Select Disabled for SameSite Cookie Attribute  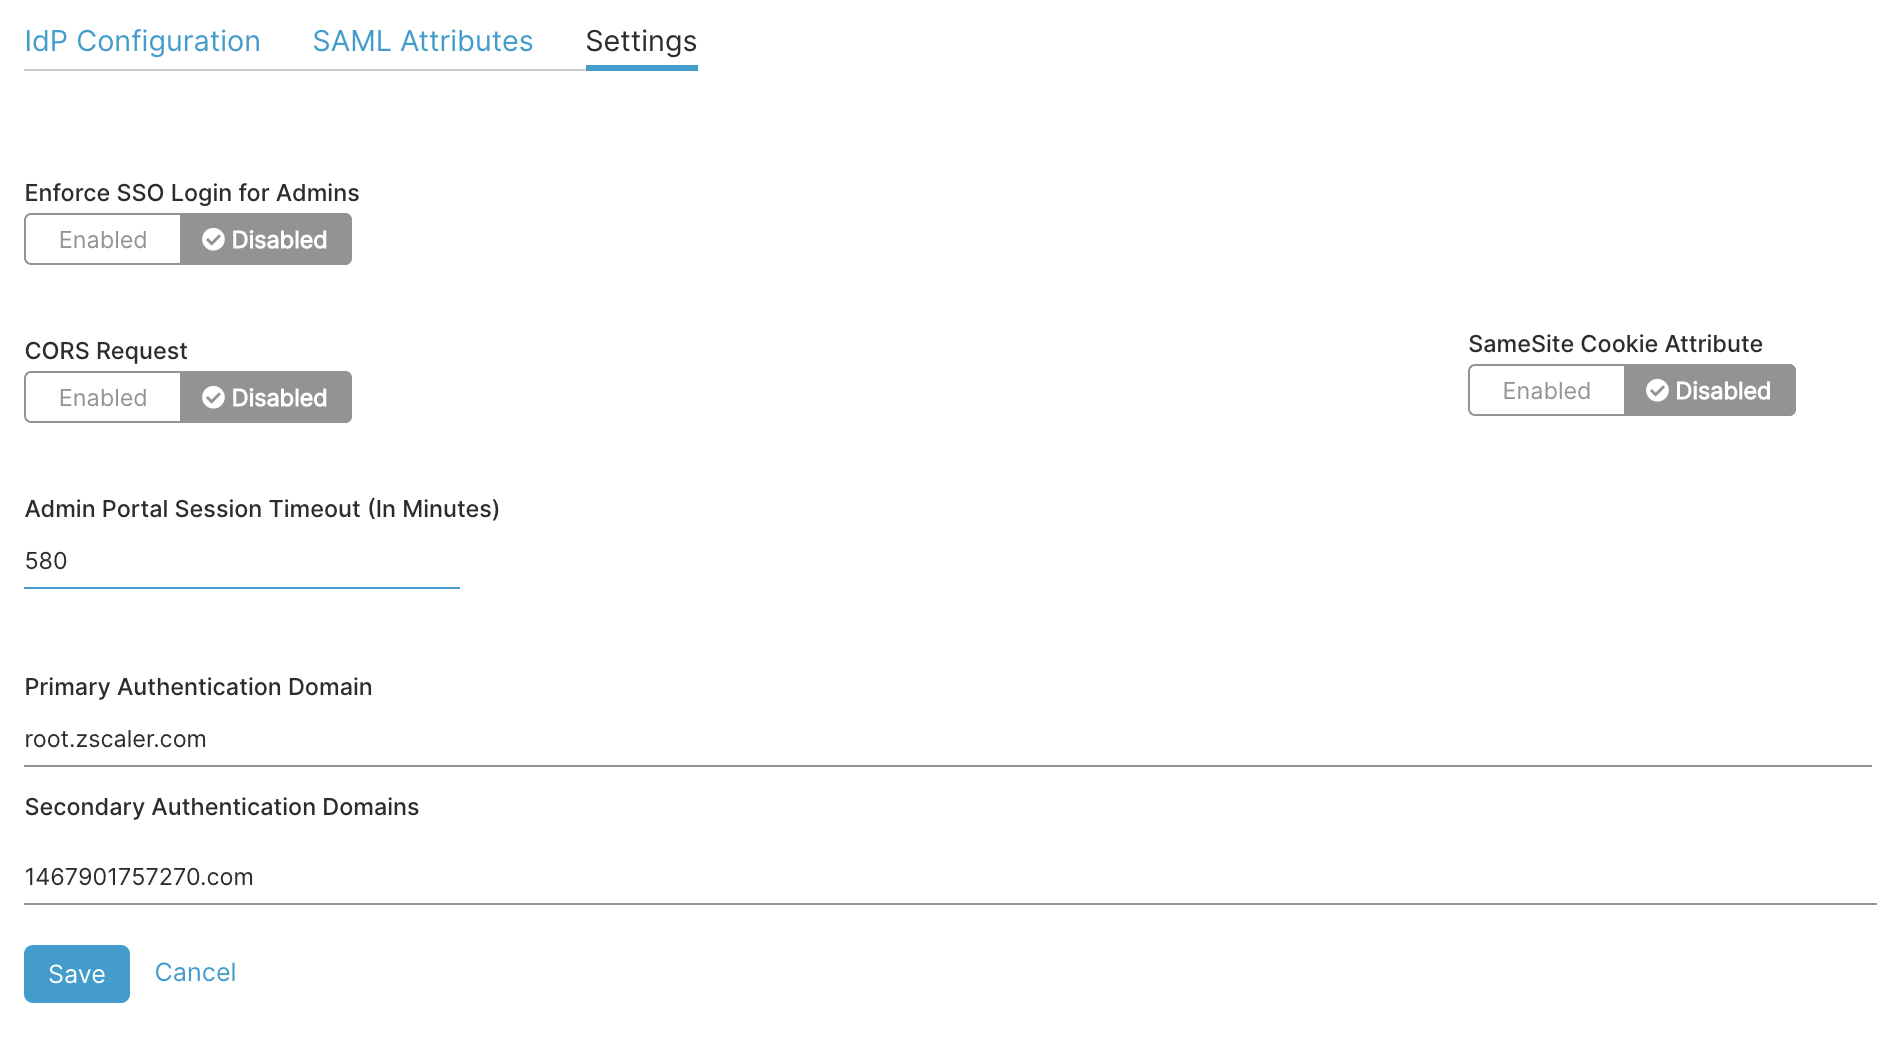coord(1710,391)
